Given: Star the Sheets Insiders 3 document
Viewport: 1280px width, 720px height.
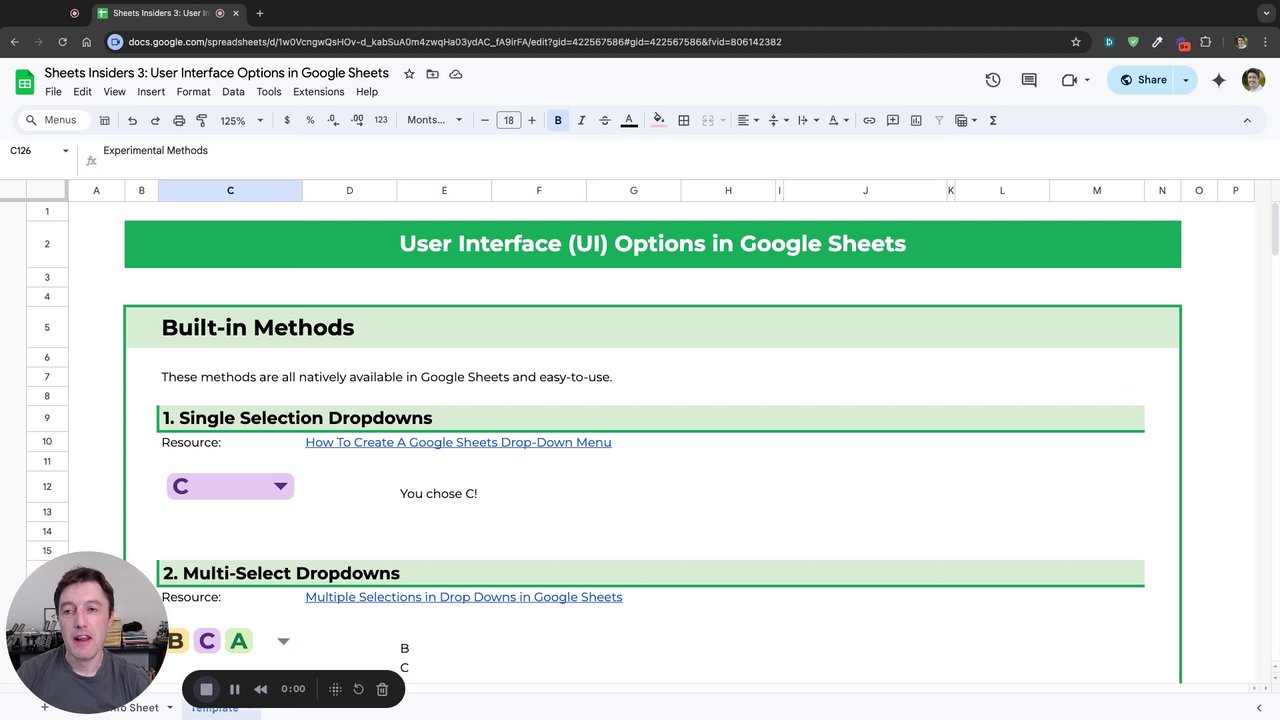Looking at the screenshot, I should [409, 74].
